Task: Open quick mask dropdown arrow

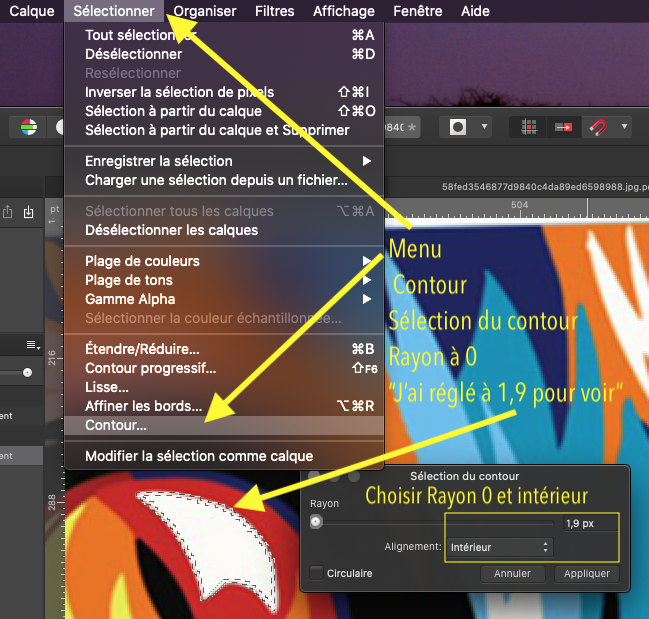Action: (484, 126)
